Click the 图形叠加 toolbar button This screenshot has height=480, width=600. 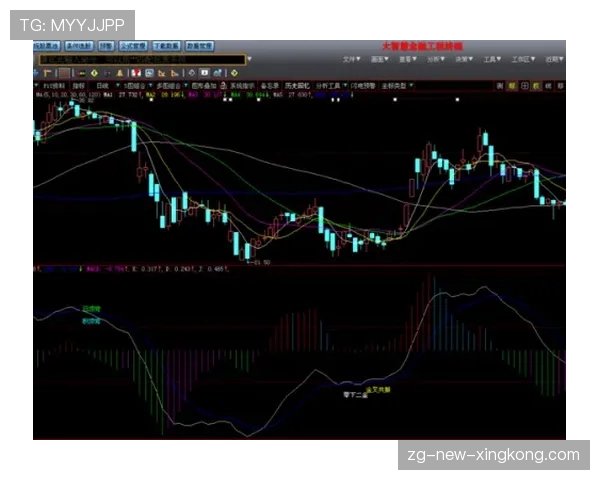pyautogui.click(x=204, y=86)
